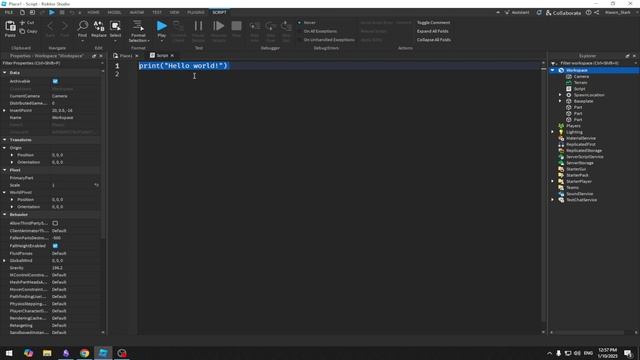Select the Lighting bulb icon
The width and height of the screenshot is (640, 360).
pos(561,132)
